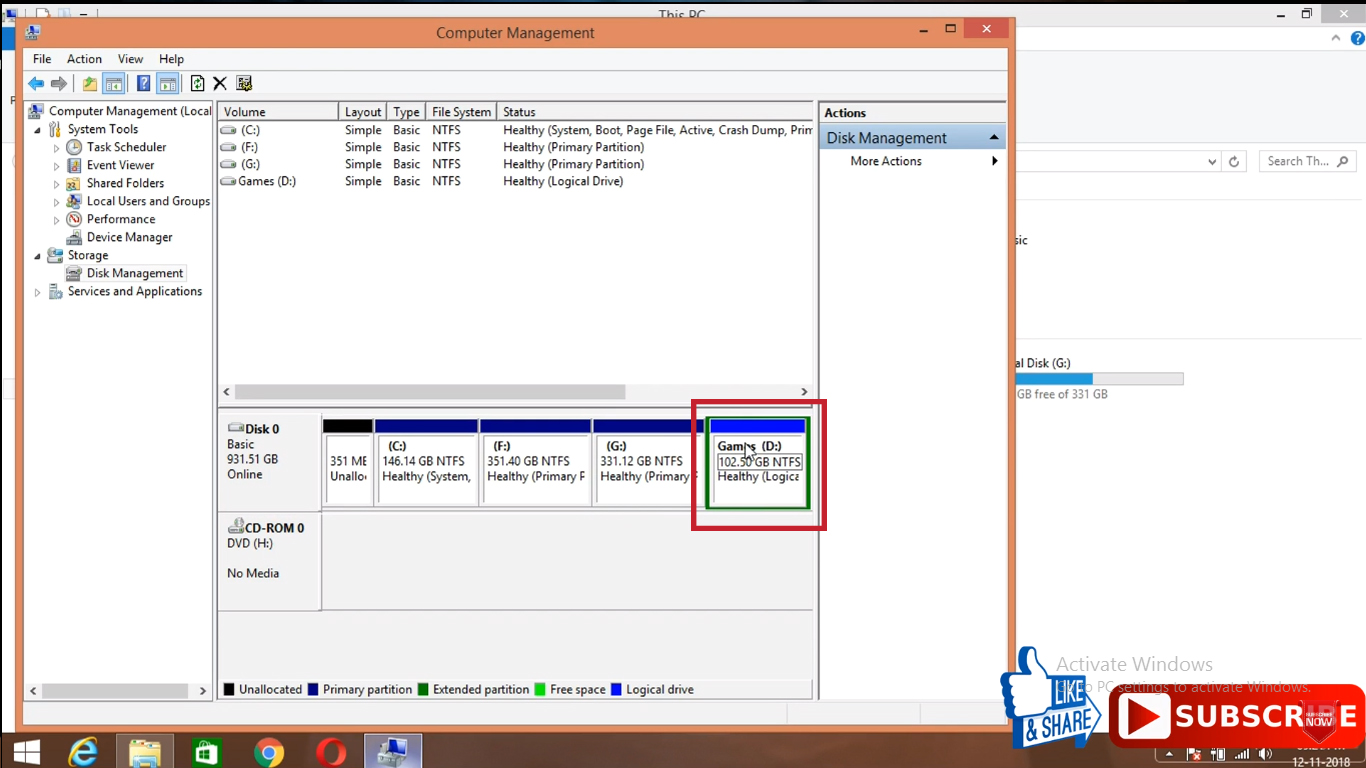Screen dimensions: 1366x768
Task: Click the CD-ROM 0 disc icon
Action: [236, 526]
